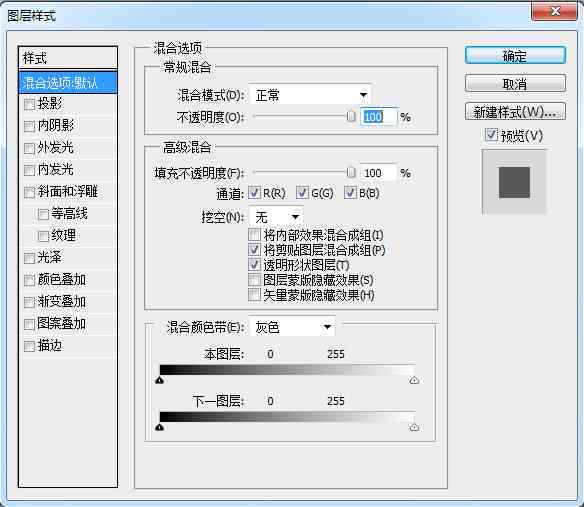Click the 取消 button
The width and height of the screenshot is (584, 507).
tap(515, 83)
